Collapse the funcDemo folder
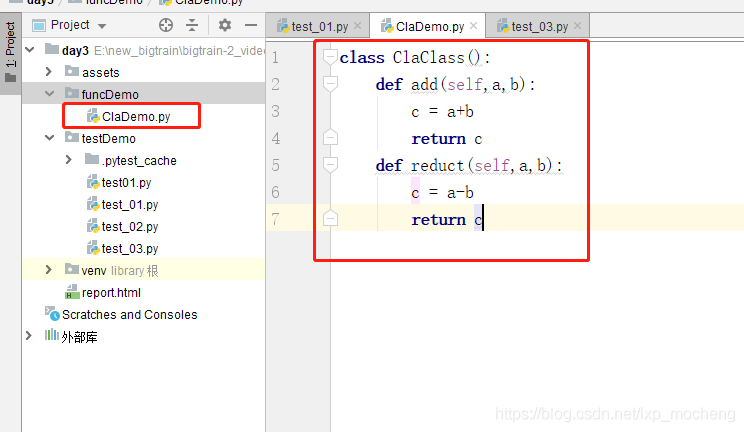 49,94
